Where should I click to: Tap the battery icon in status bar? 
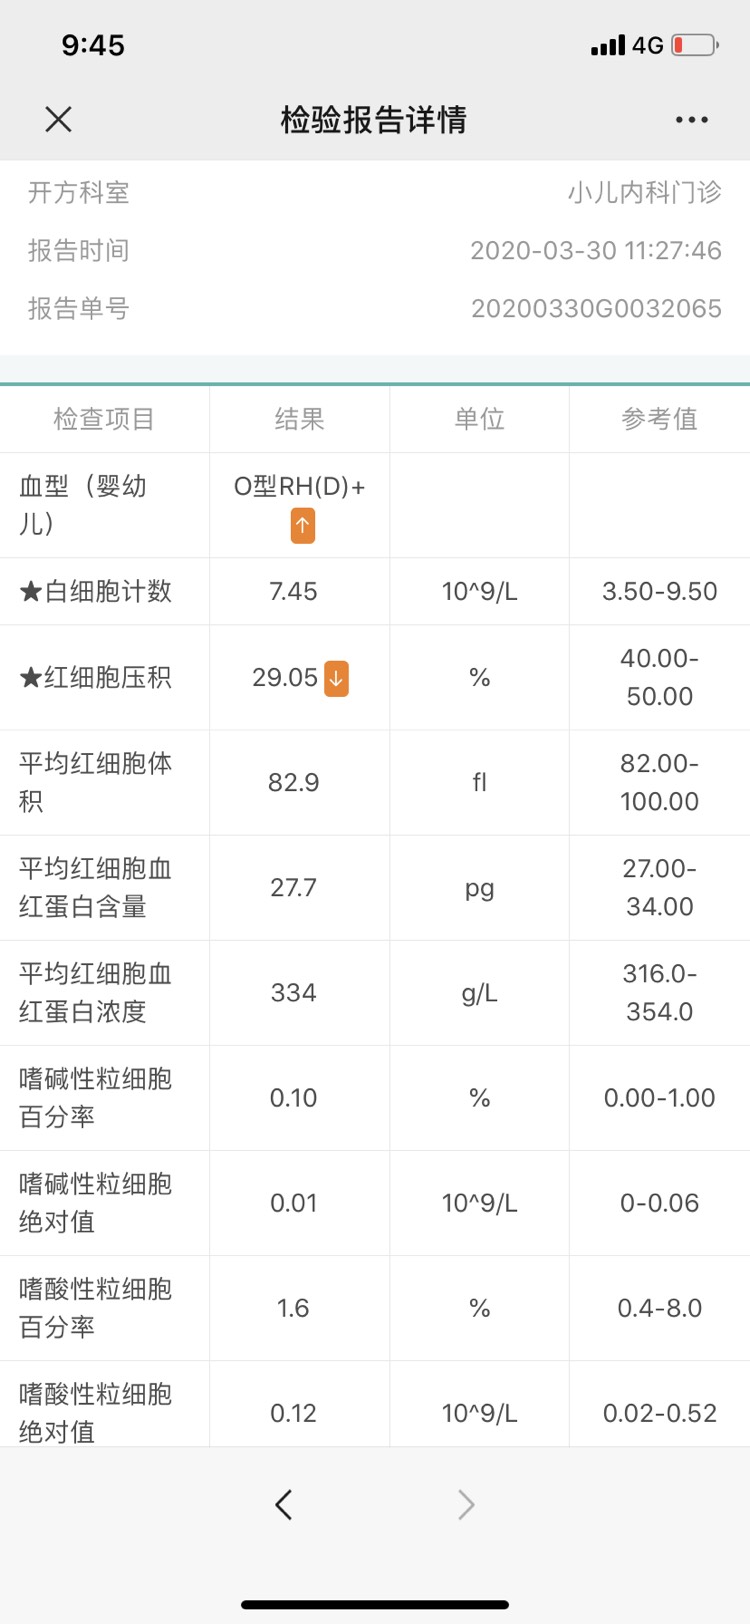point(694,45)
